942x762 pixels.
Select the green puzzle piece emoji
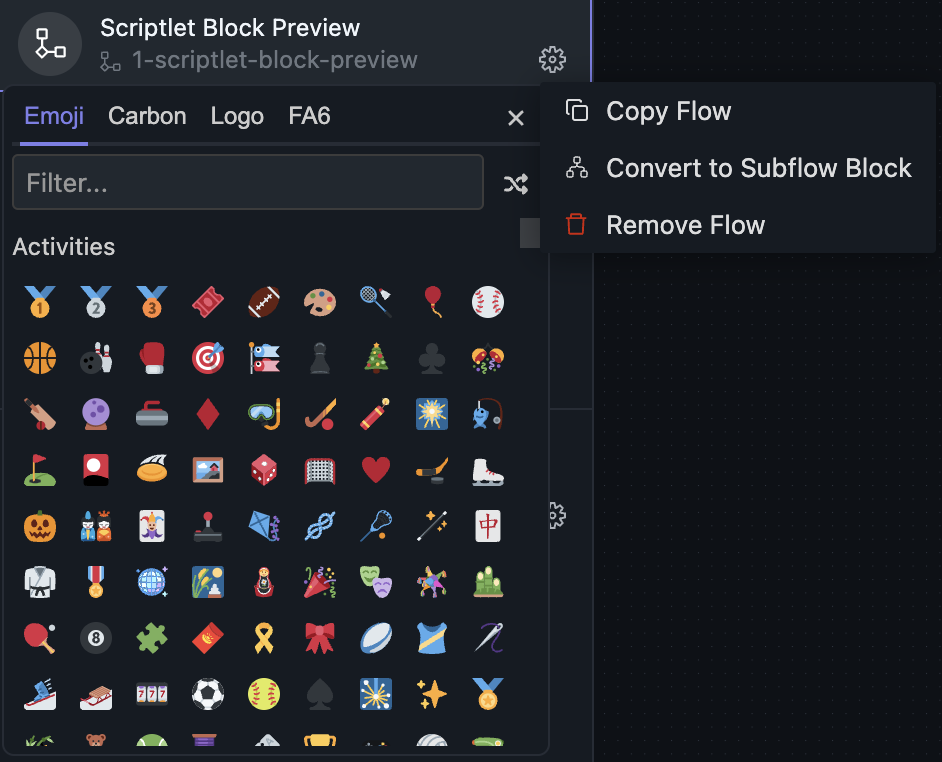click(x=152, y=637)
